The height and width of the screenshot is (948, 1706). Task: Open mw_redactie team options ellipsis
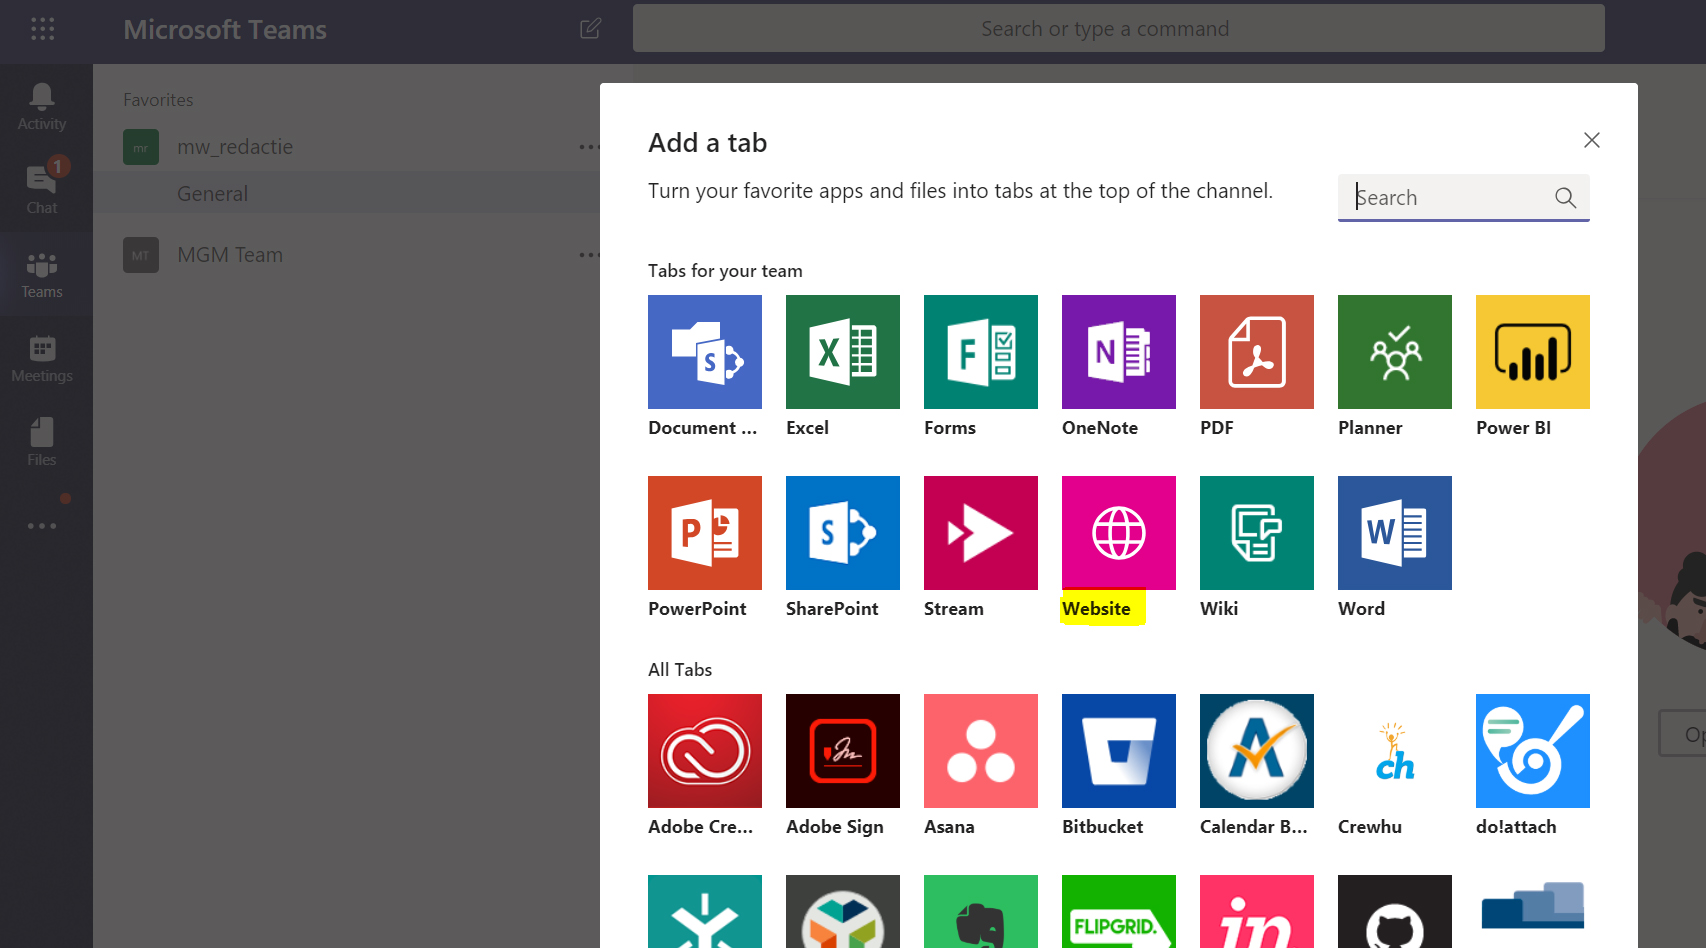pos(589,147)
